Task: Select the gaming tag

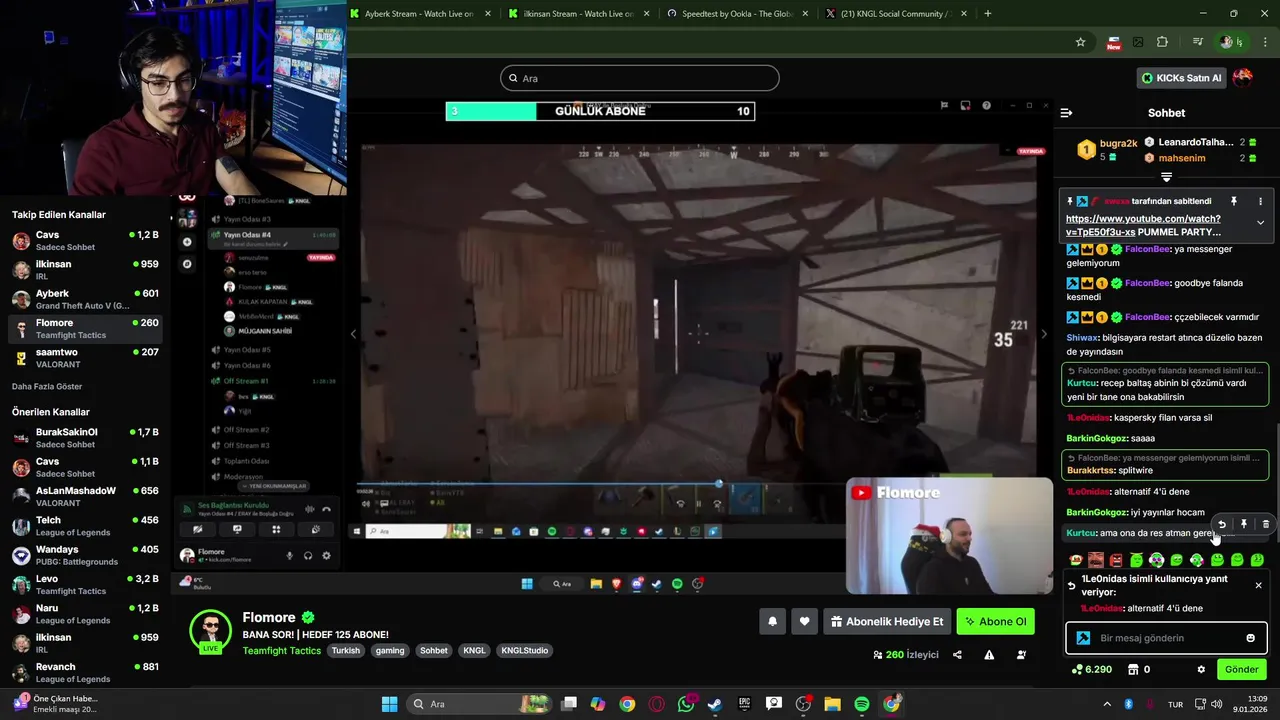Action: (x=390, y=650)
